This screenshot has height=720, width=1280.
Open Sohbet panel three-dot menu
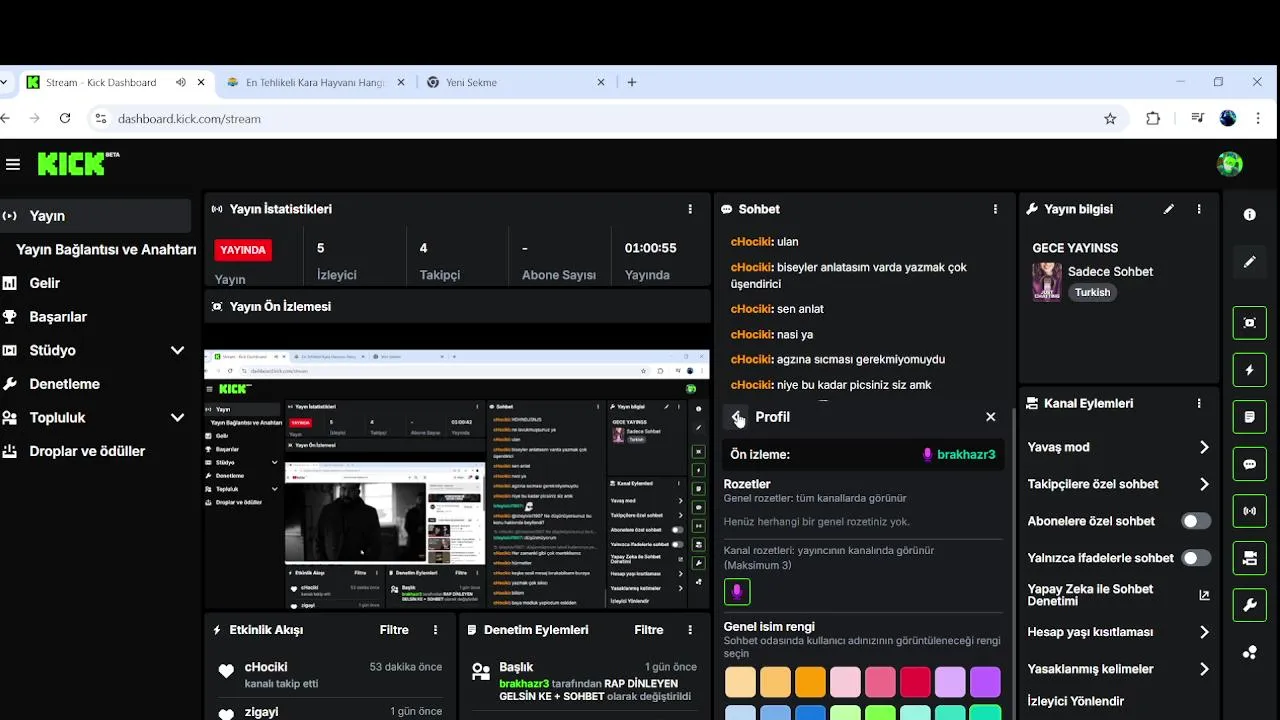coord(995,209)
